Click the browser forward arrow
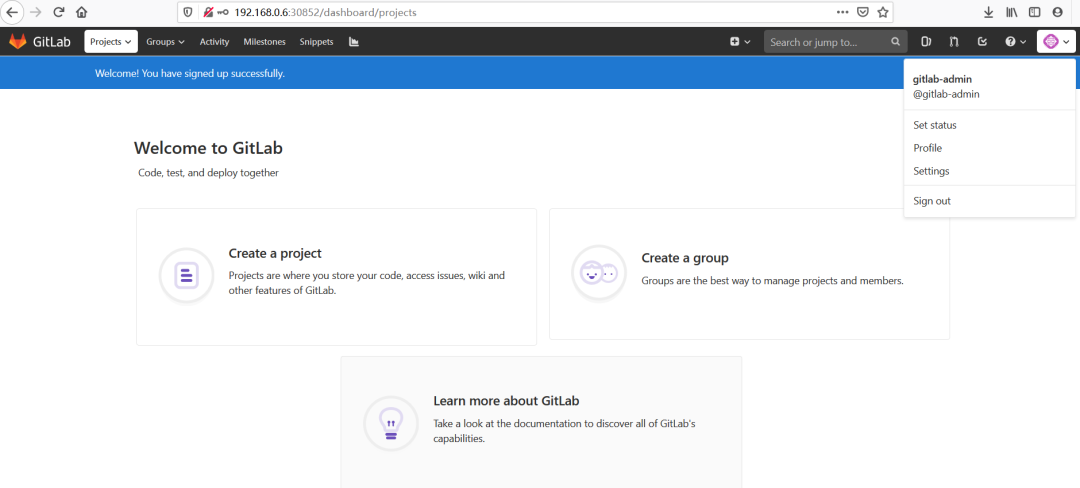 pyautogui.click(x=37, y=12)
